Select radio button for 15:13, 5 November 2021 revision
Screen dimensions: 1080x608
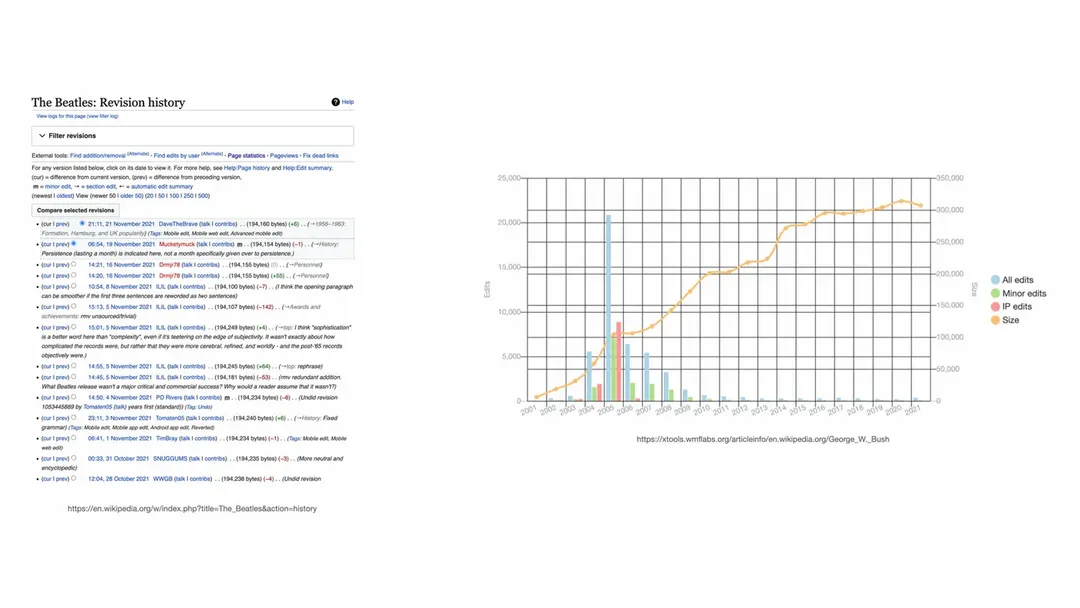click(x=74, y=306)
